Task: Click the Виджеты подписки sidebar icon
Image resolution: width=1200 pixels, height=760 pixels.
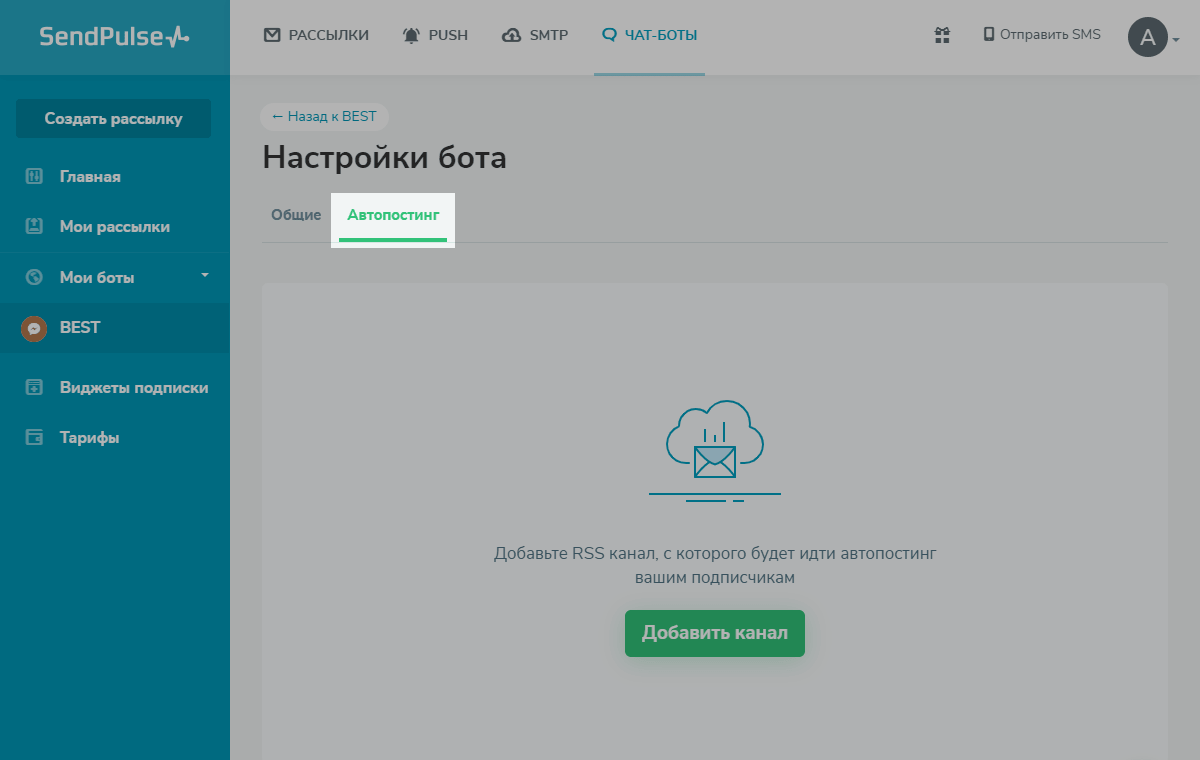Action: 34,387
